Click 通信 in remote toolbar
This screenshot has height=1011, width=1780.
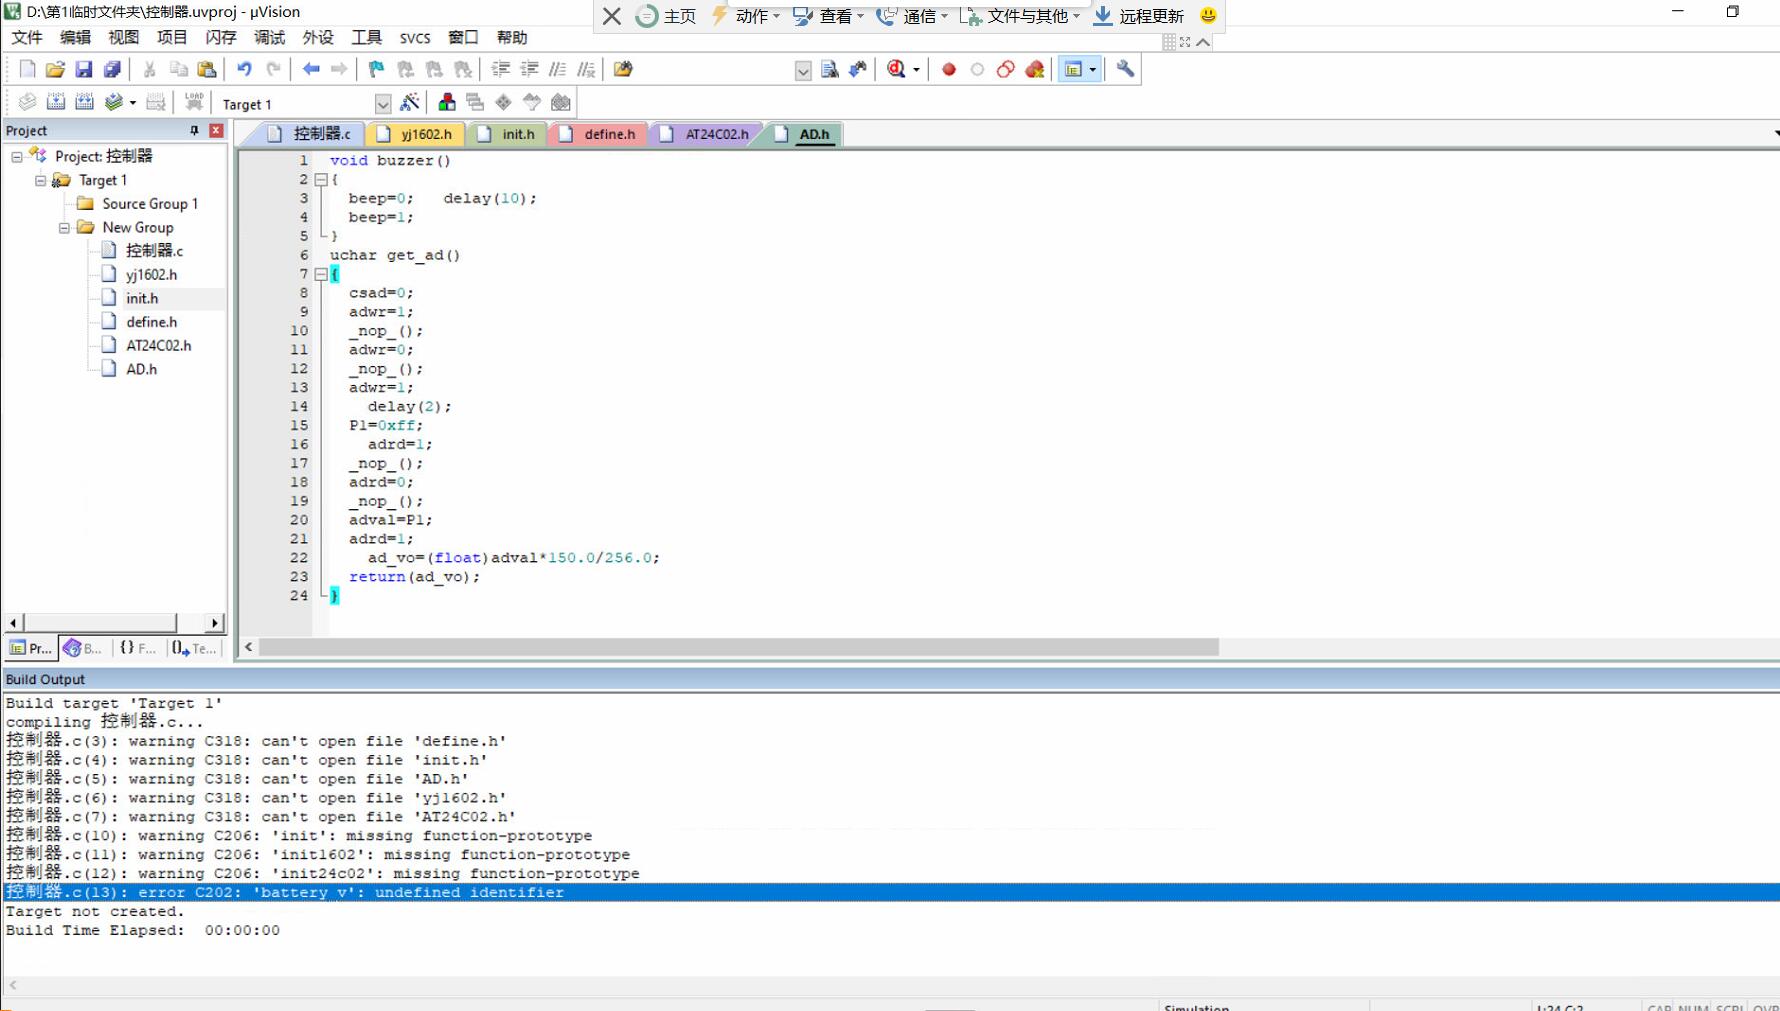(913, 16)
